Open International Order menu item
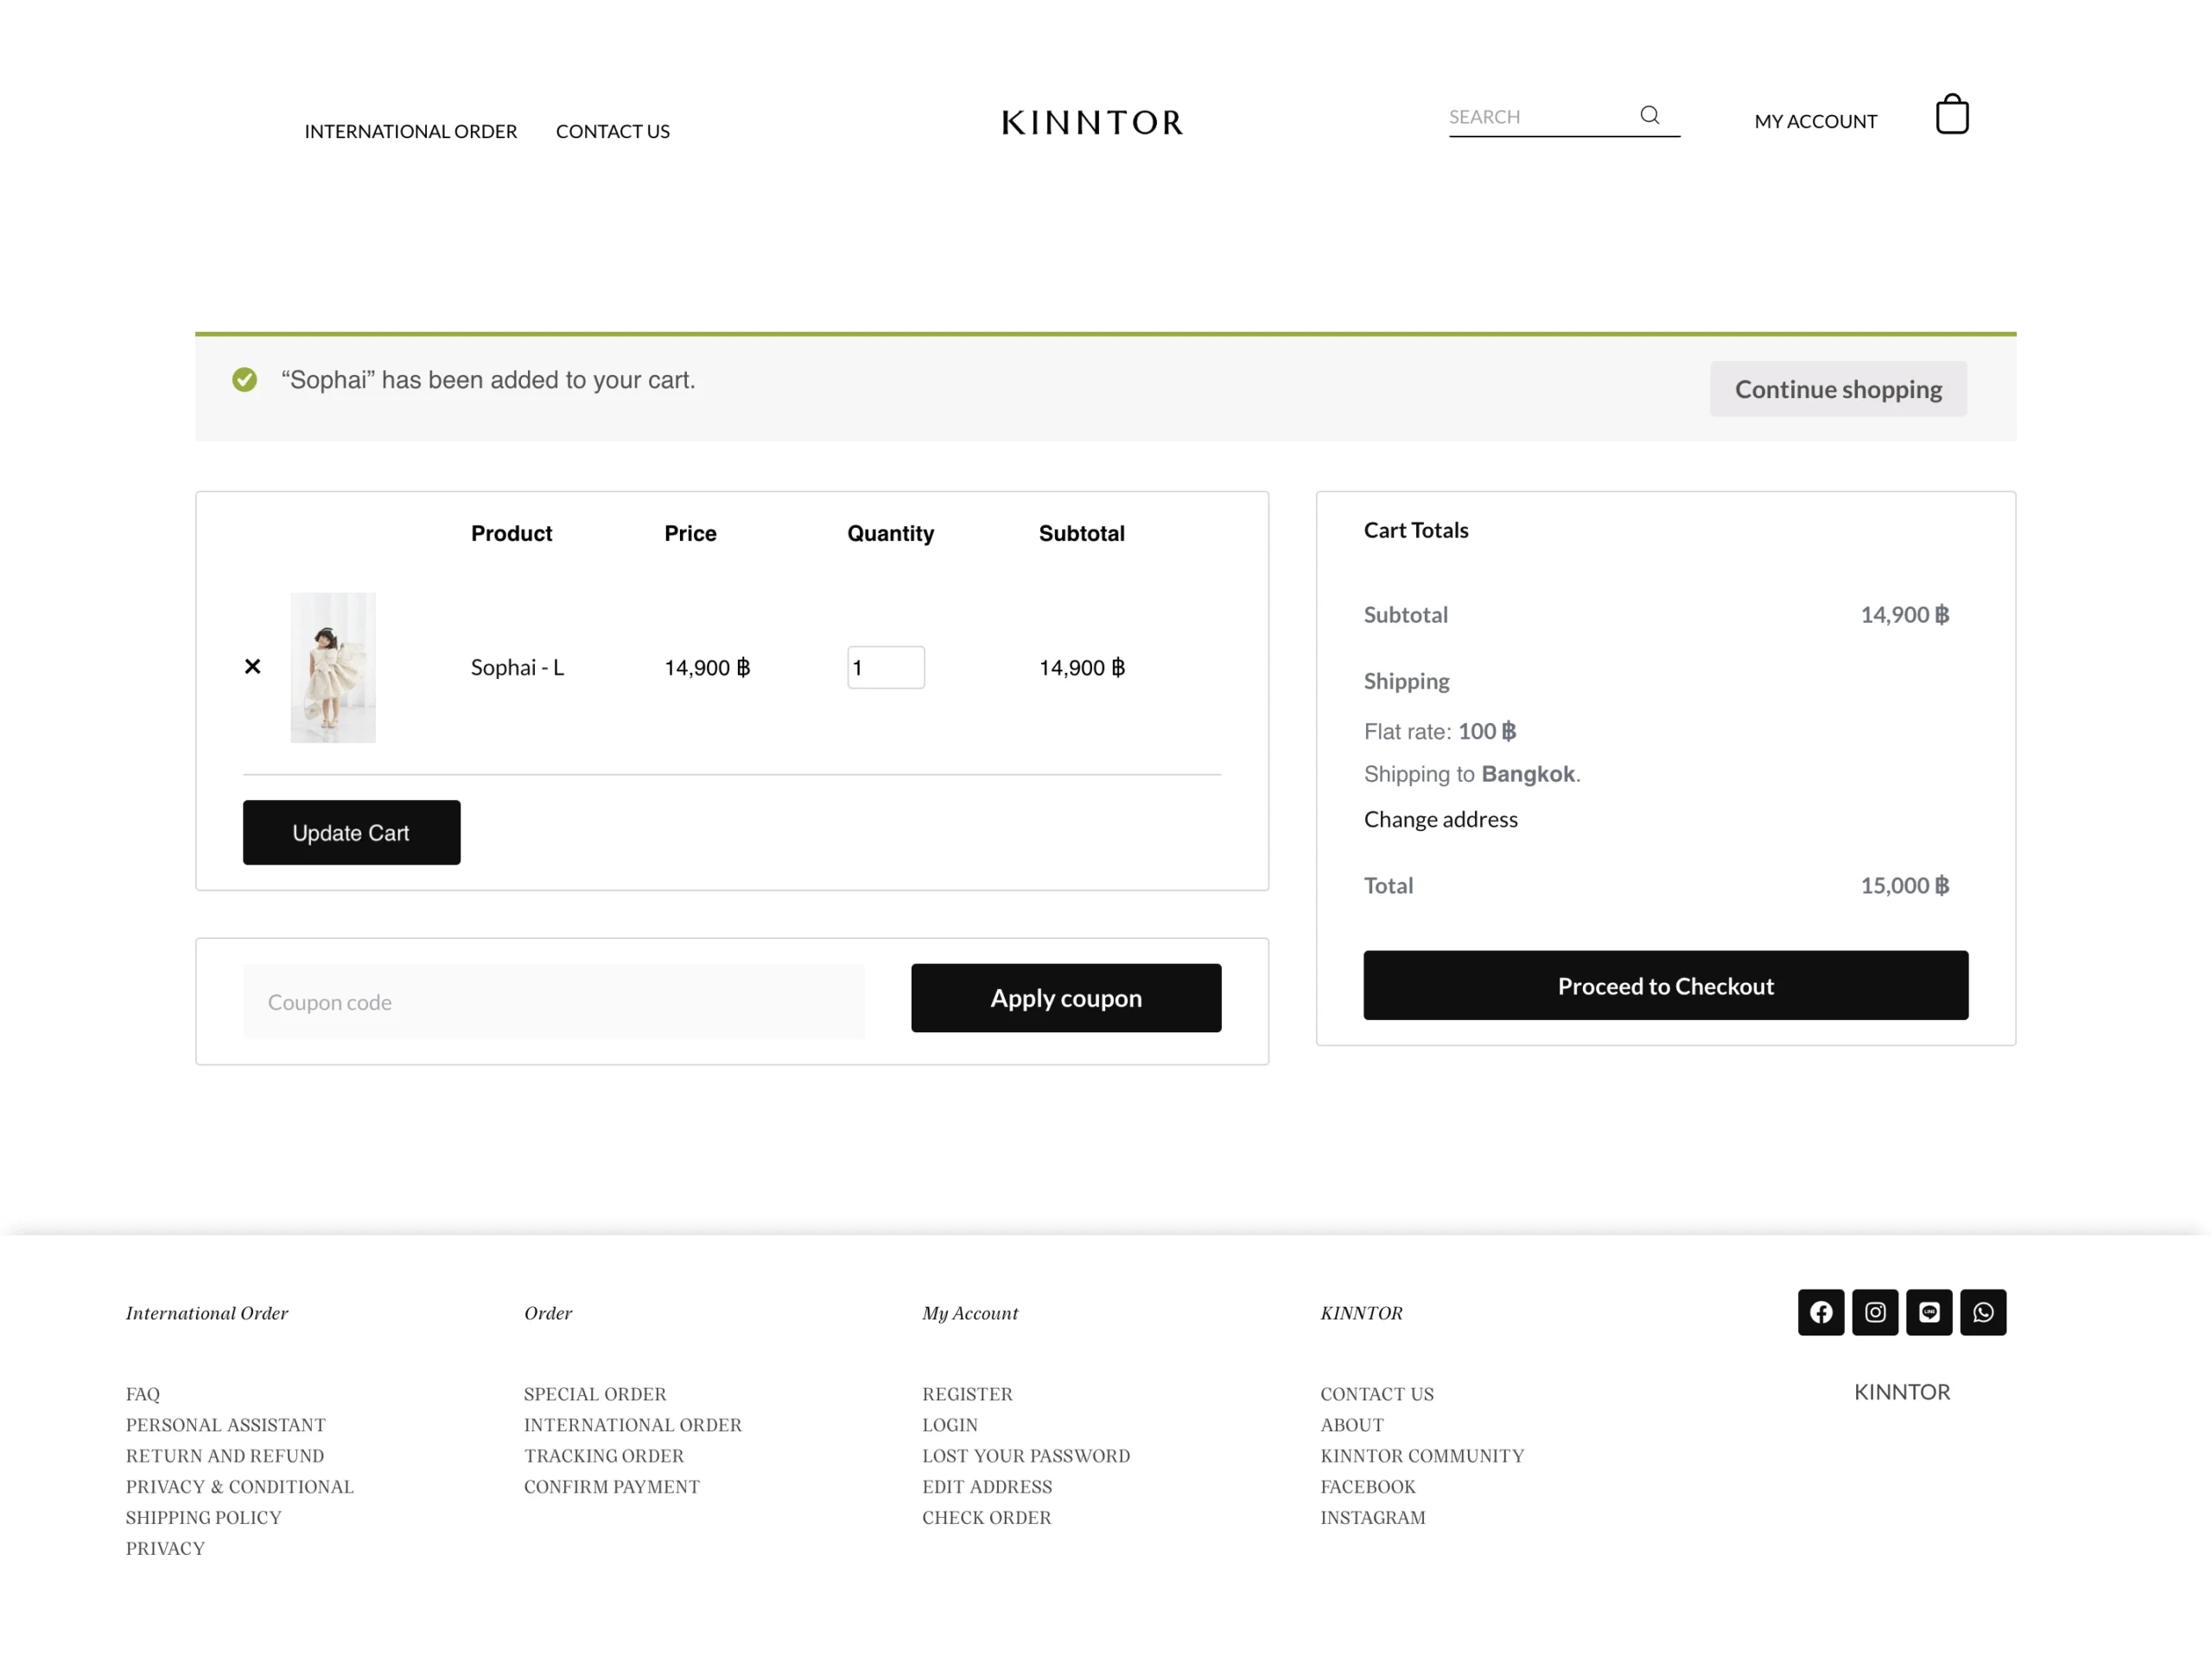This screenshot has height=1662, width=2212. 411,131
